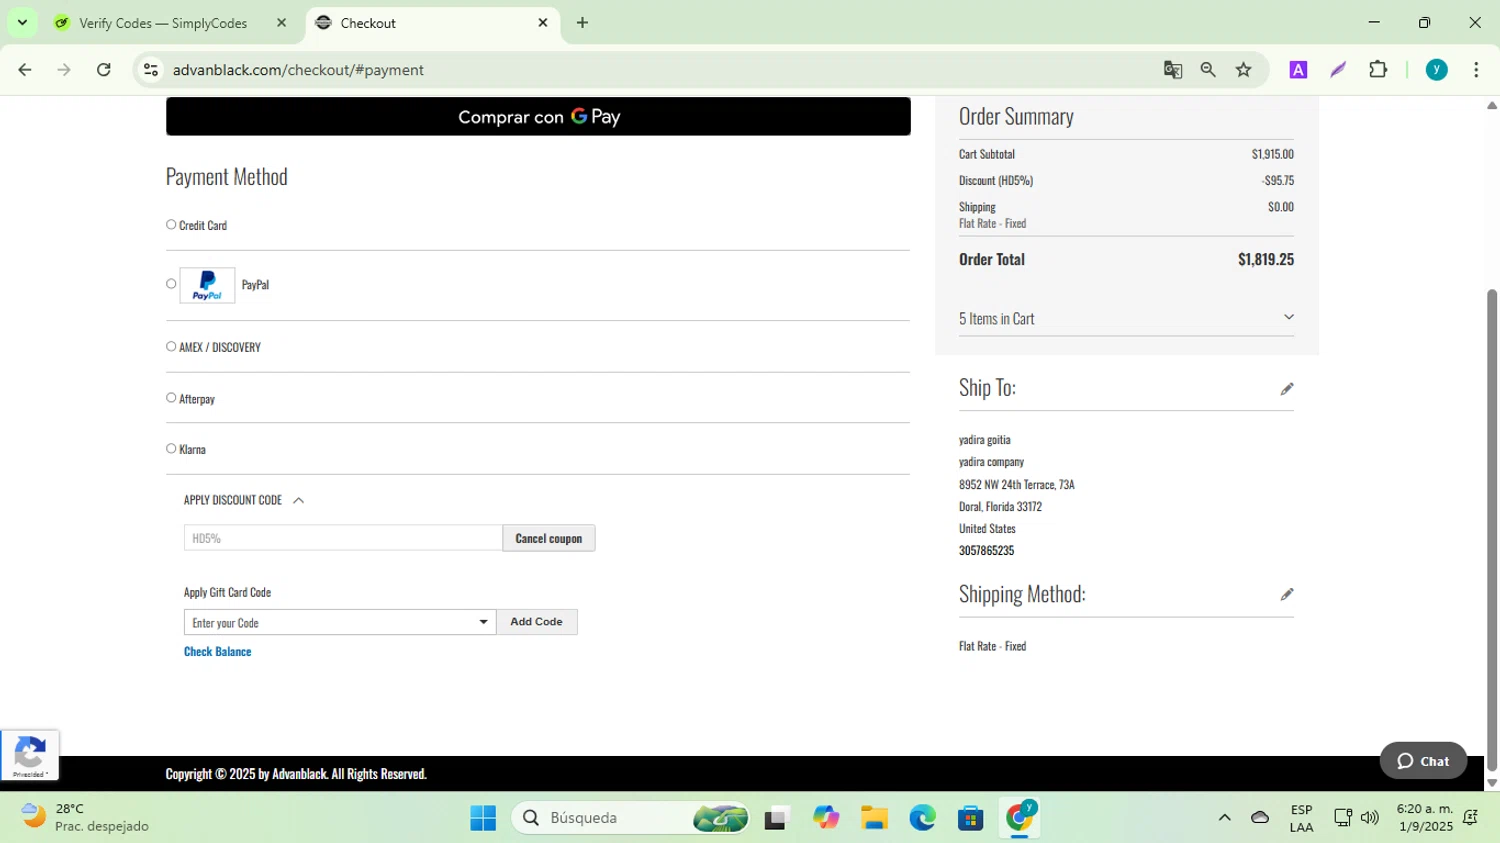This screenshot has height=843, width=1500.
Task: Click the scrollbar down arrow
Action: pos(1492,784)
